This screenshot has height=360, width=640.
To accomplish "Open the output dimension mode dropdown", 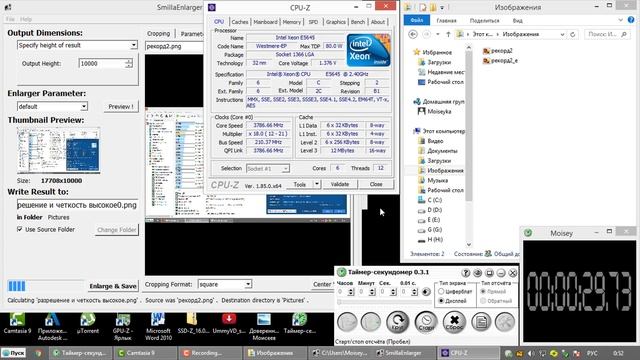I will 77,45.
